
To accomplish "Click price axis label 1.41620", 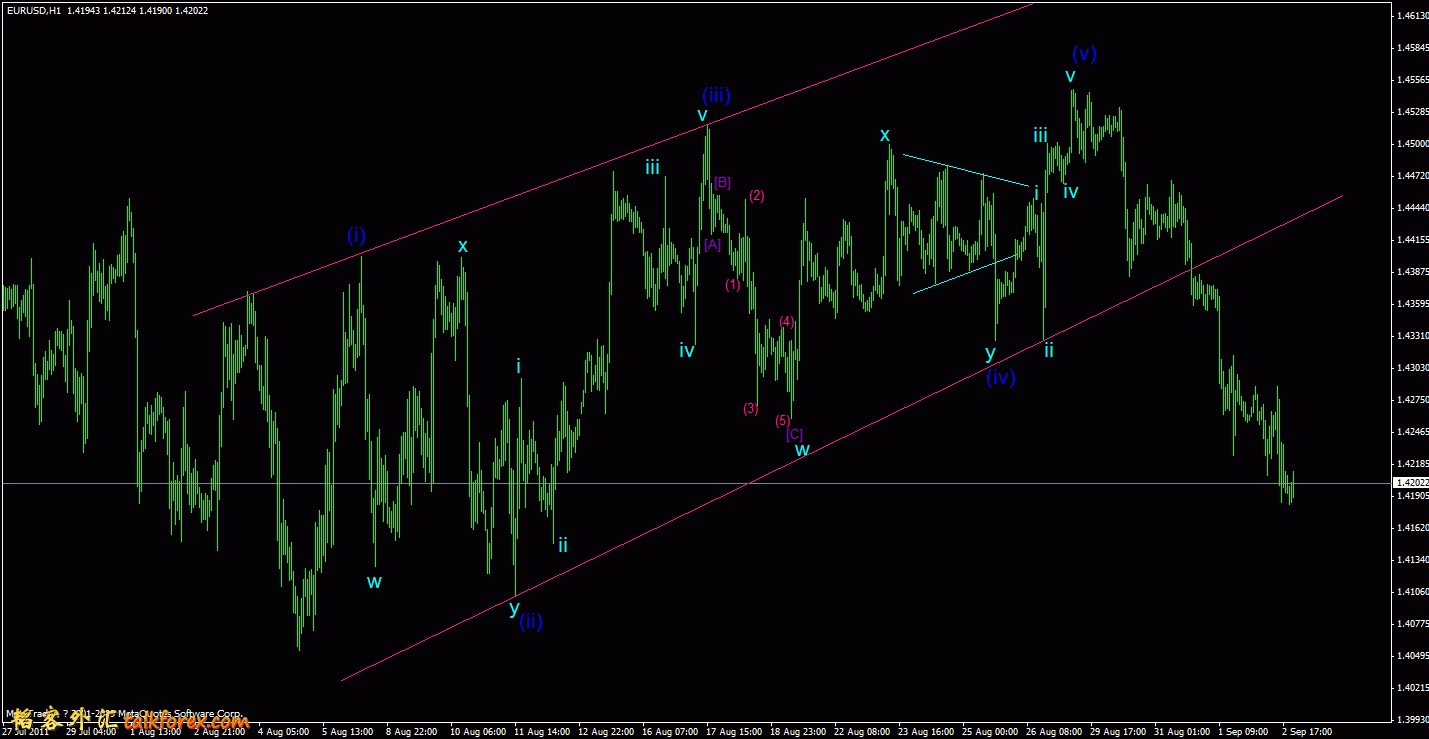I will [x=1411, y=528].
